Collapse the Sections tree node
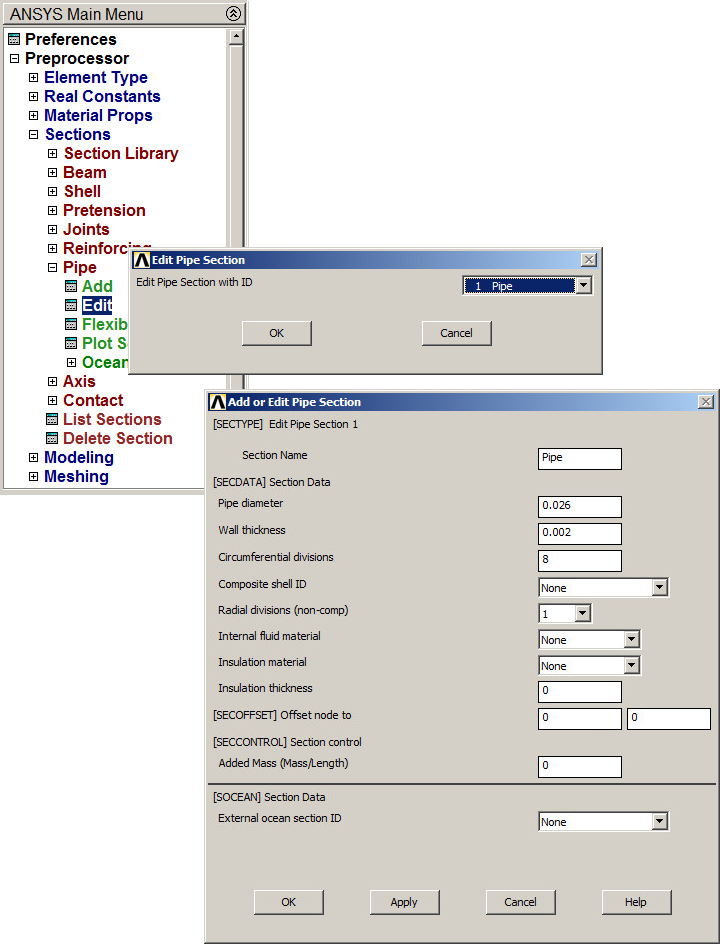720x944 pixels. 33,135
